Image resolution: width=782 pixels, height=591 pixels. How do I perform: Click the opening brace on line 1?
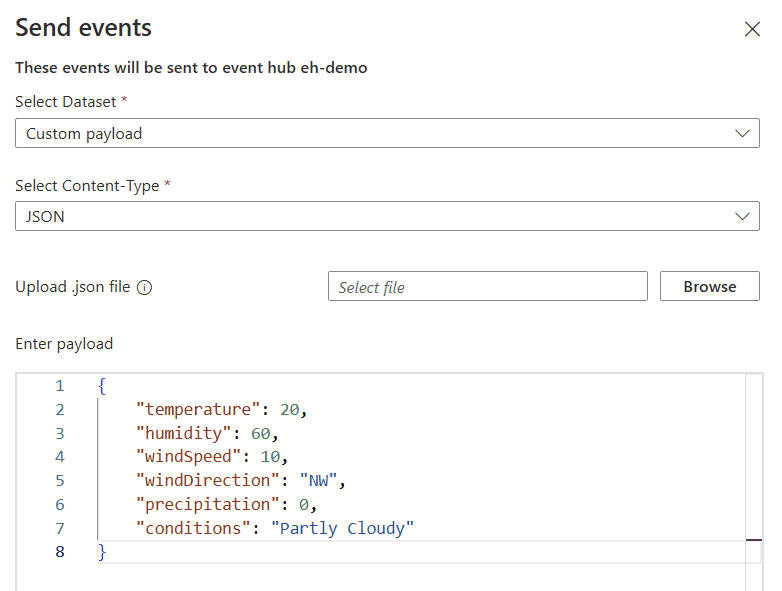click(x=102, y=386)
